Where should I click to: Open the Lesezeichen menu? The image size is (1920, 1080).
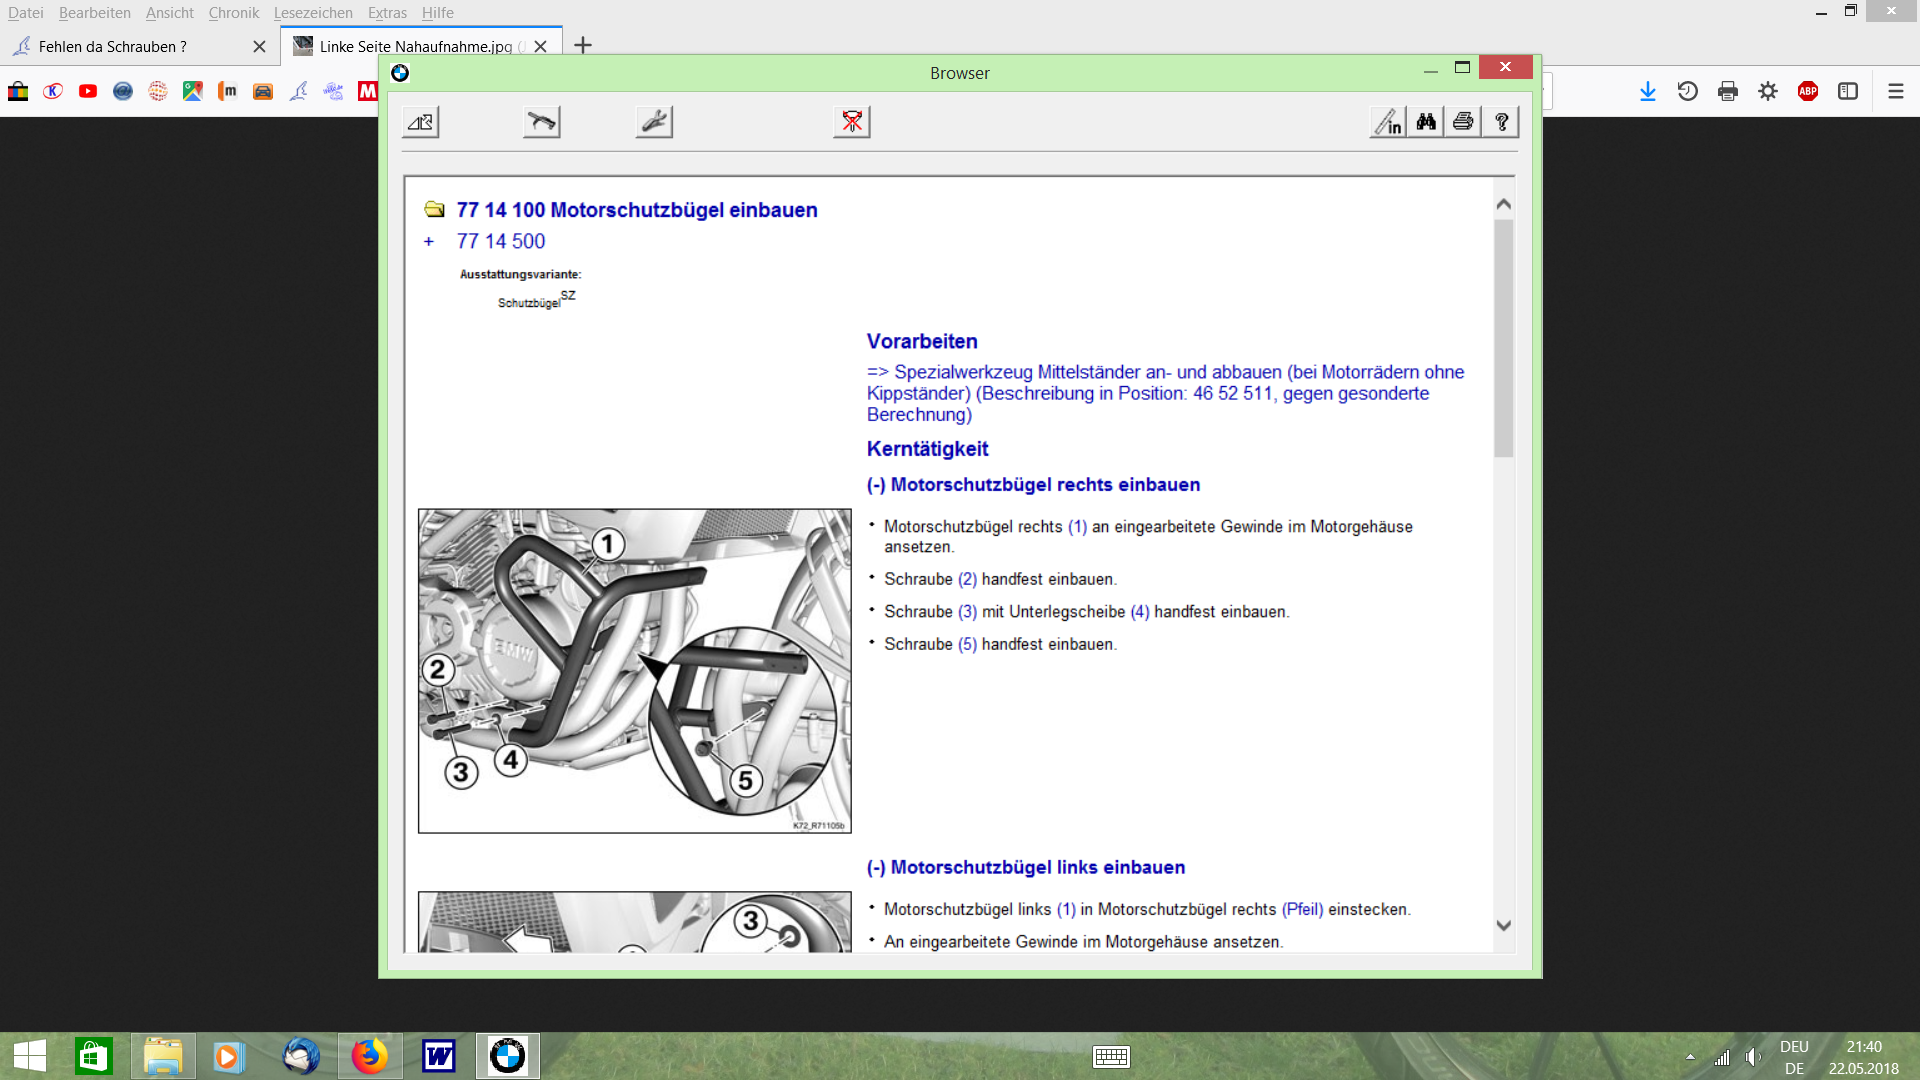313,13
